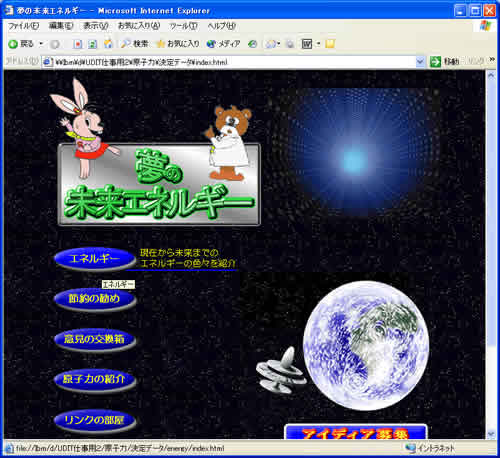This screenshot has height=458, width=500.
Task: Click the Back (戻る) button
Action: 21,44
